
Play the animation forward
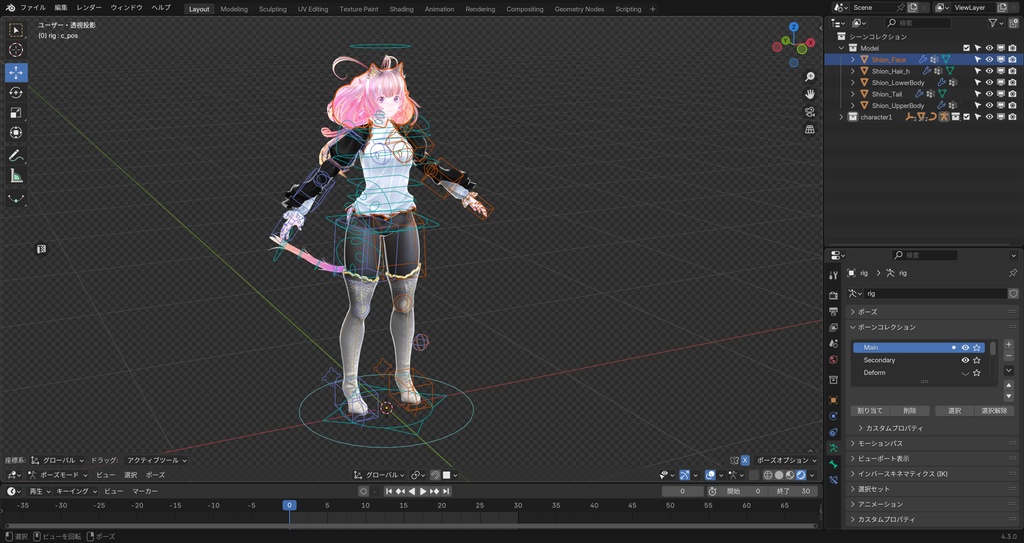click(423, 491)
